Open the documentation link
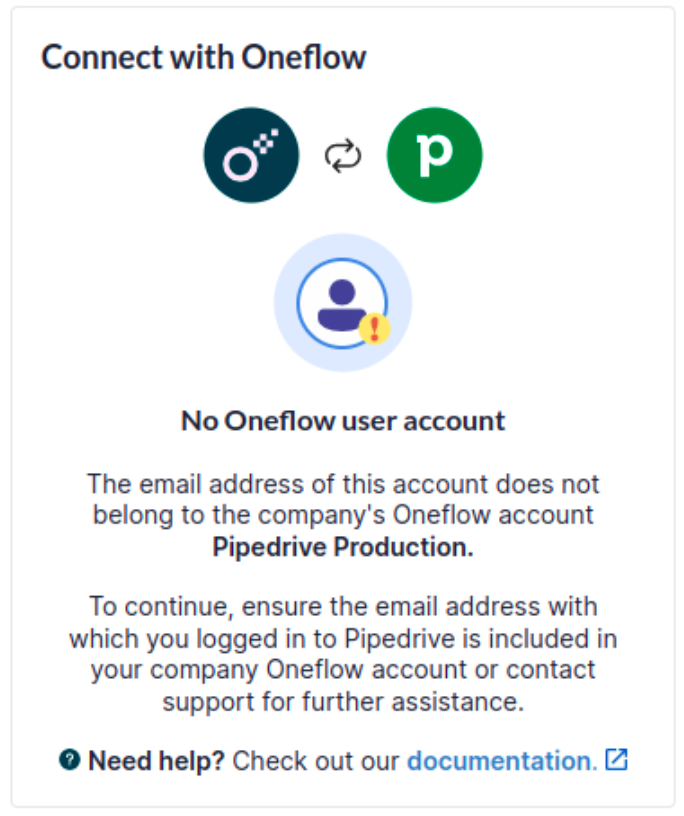 pyautogui.click(x=499, y=760)
